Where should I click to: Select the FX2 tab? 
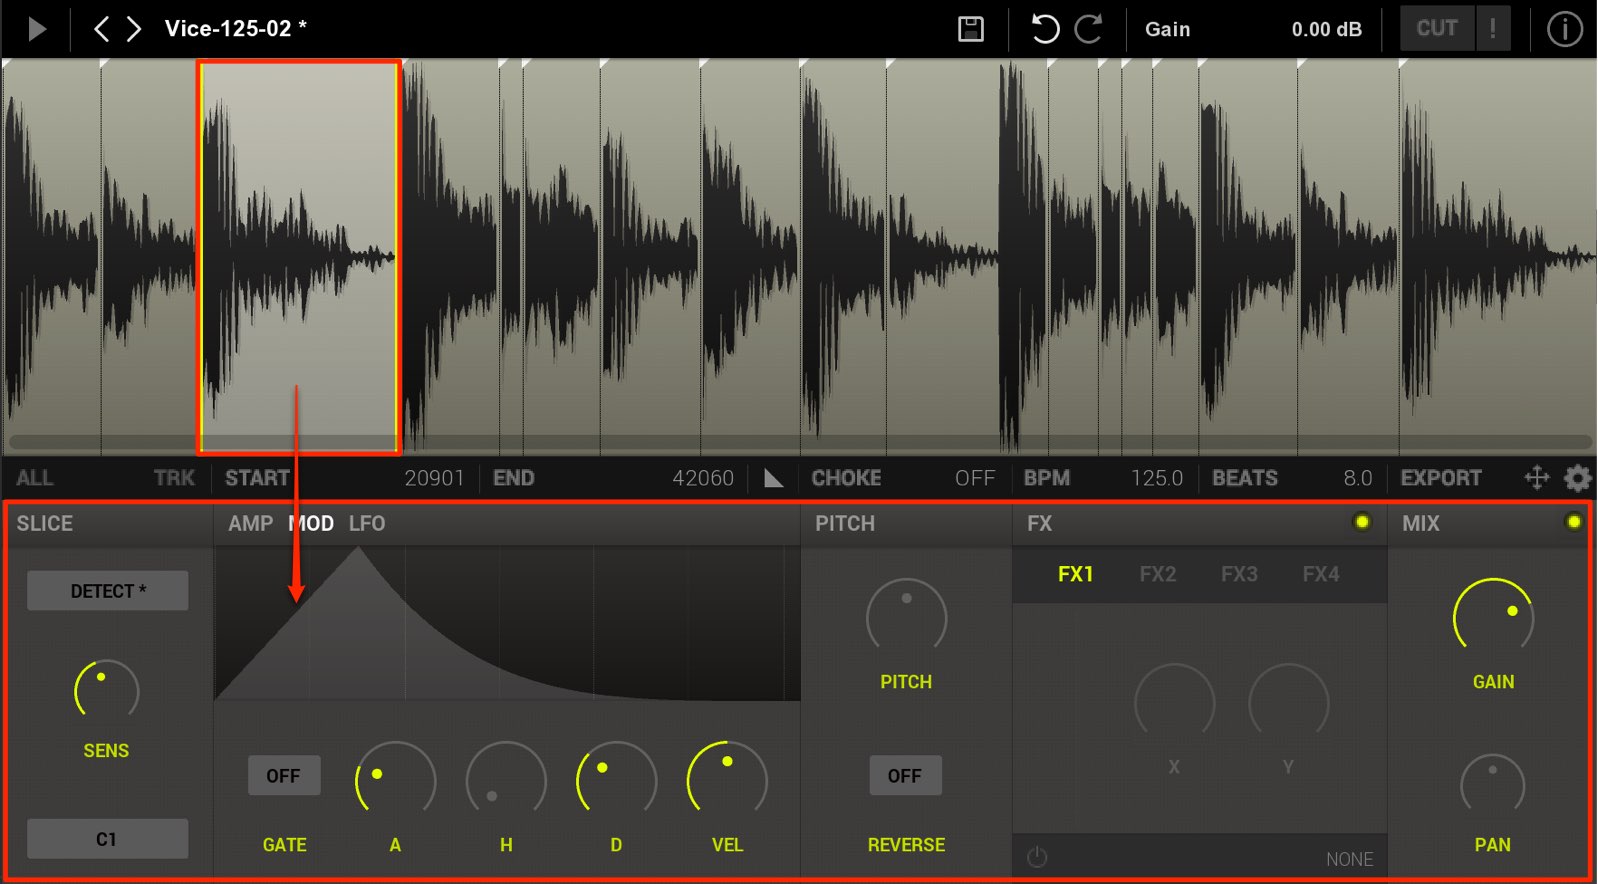(x=1158, y=574)
